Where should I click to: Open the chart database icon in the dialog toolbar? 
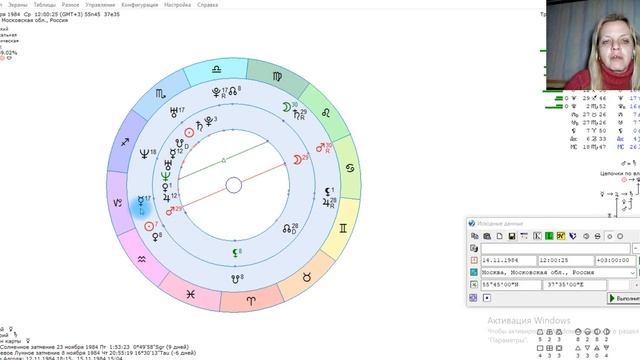(x=487, y=236)
